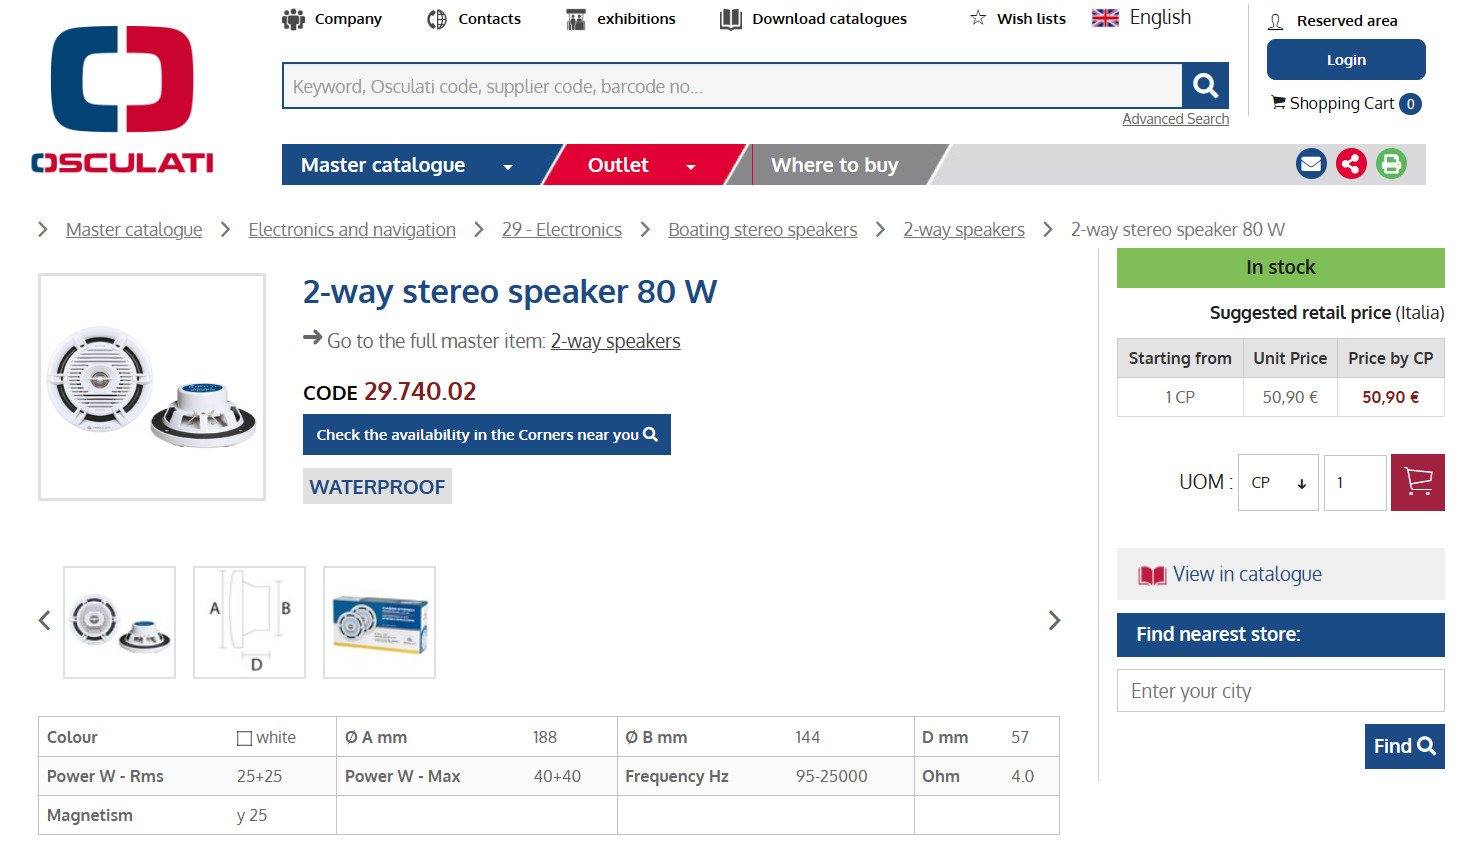Click the envelope email icon
Viewport: 1466px width, 863px height.
[1311, 164]
